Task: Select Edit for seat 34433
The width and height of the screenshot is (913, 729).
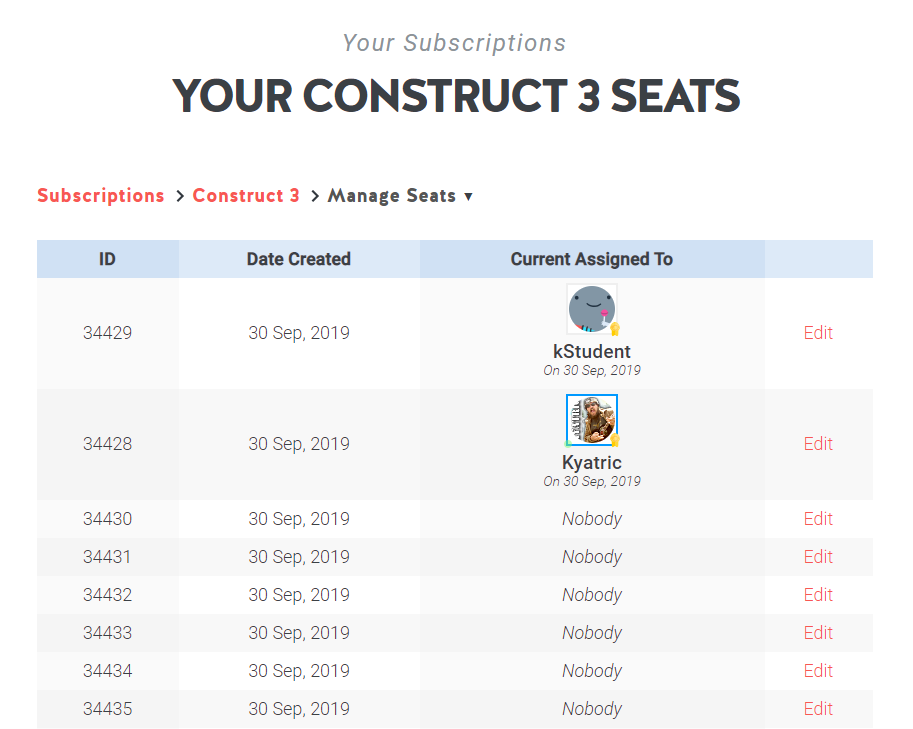Action: point(818,633)
